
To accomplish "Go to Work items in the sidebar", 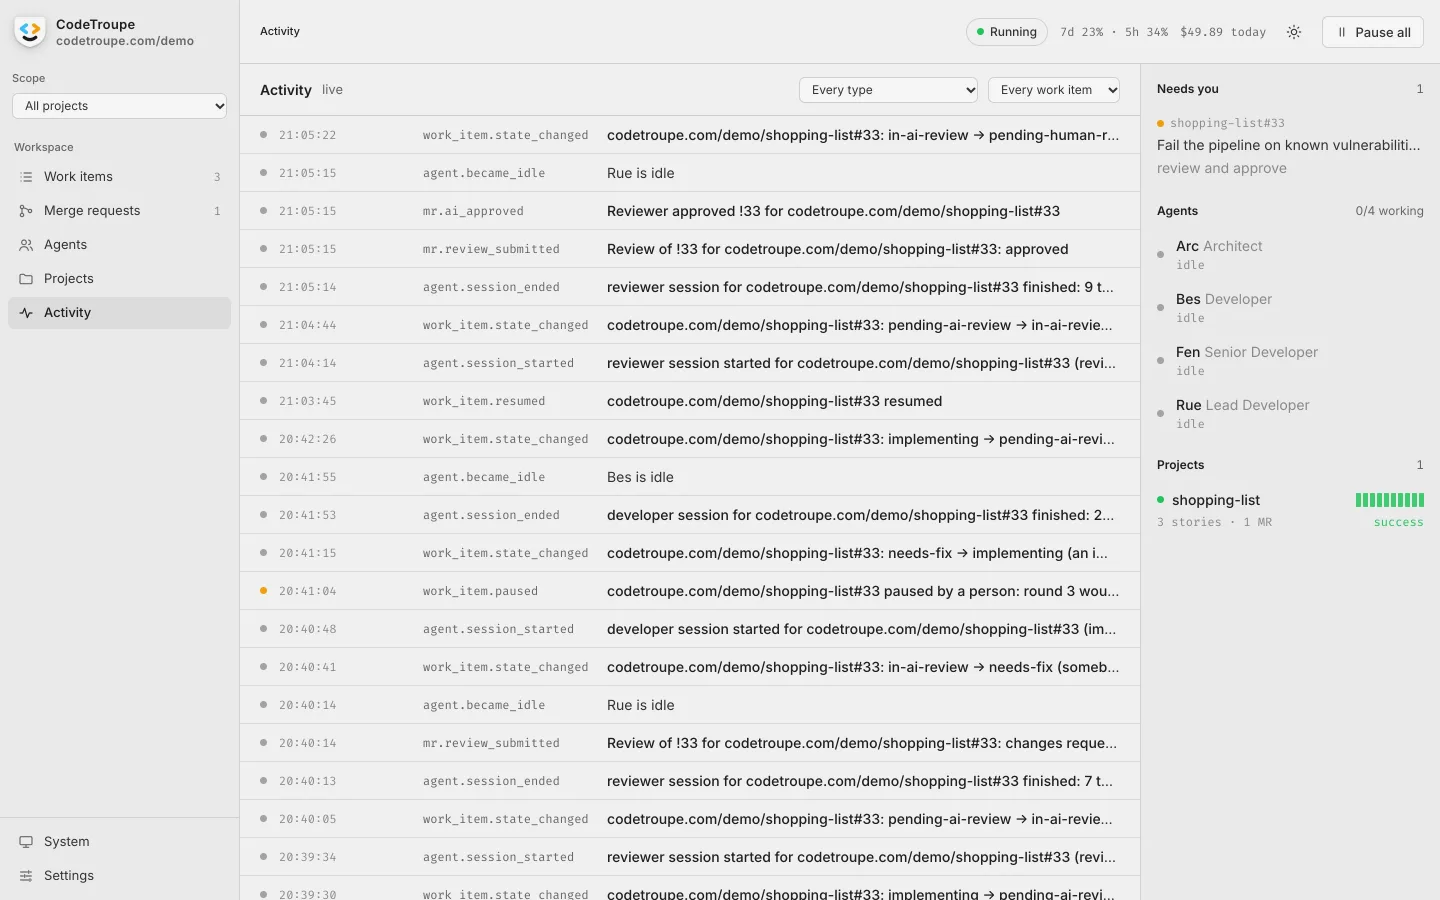I will tap(119, 177).
